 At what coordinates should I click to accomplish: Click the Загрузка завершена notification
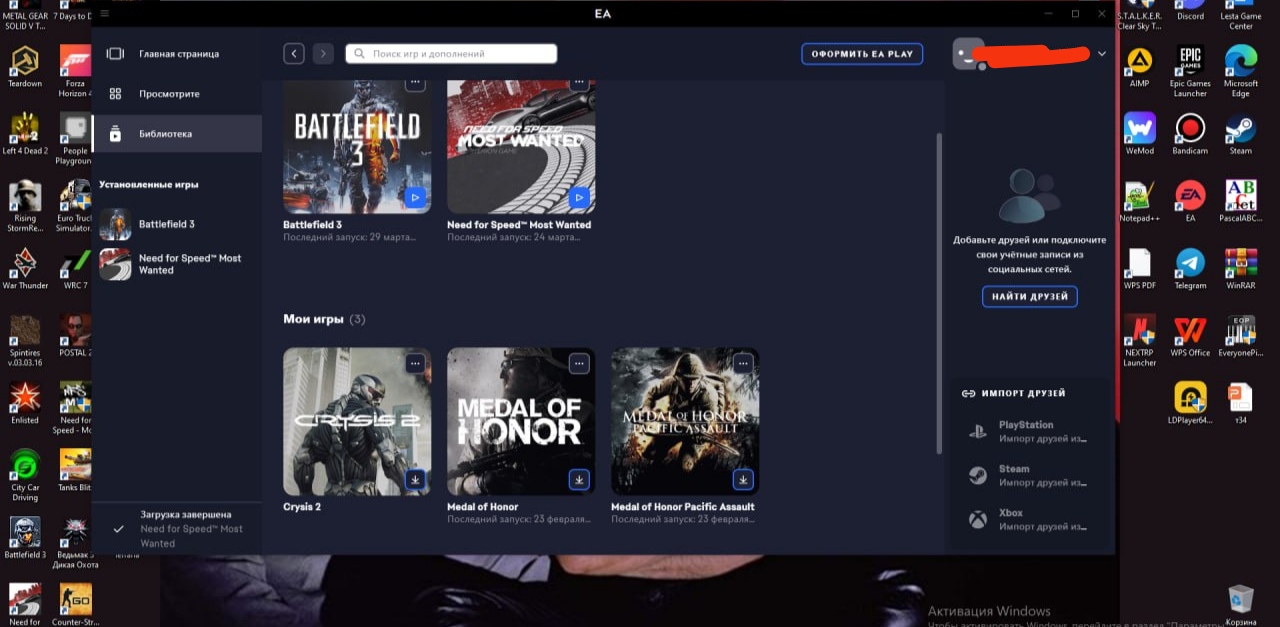(x=177, y=529)
